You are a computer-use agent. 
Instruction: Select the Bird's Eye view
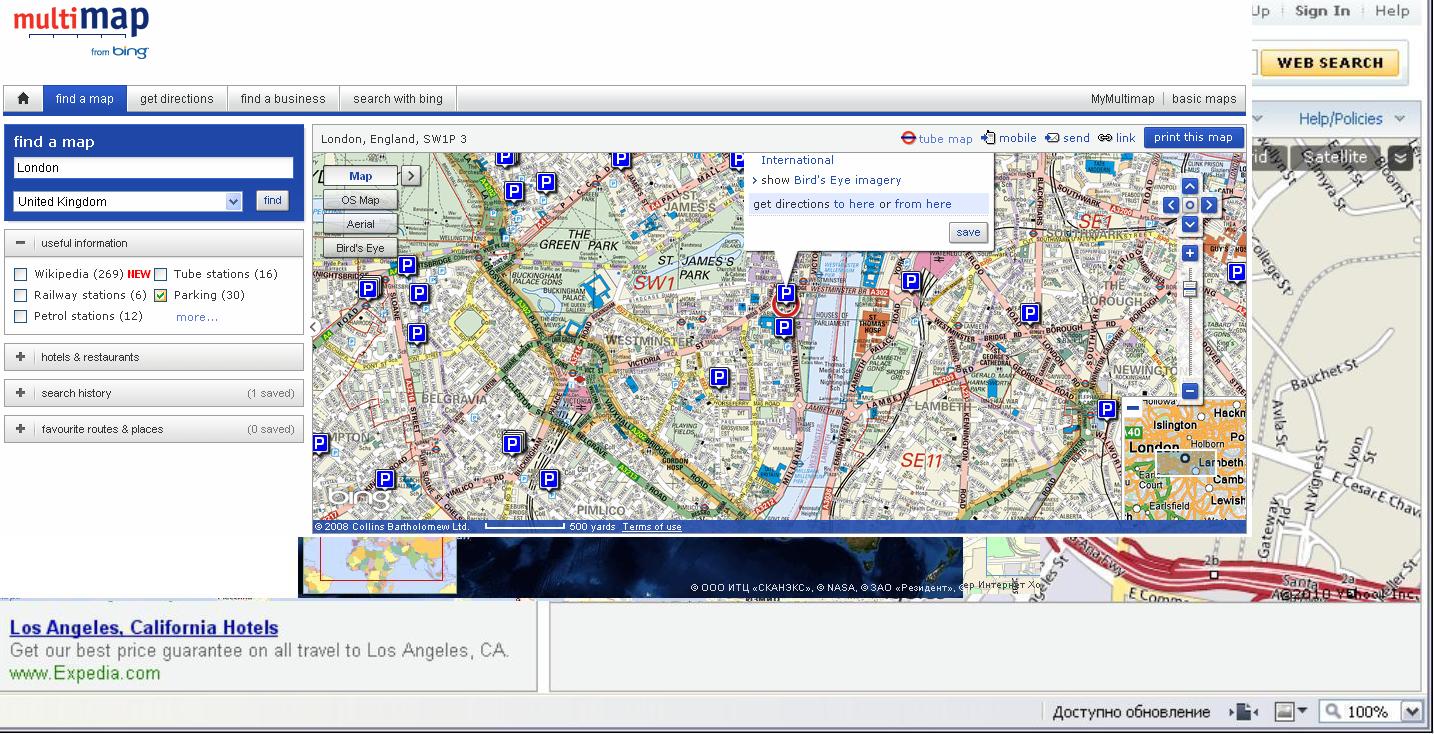point(361,248)
